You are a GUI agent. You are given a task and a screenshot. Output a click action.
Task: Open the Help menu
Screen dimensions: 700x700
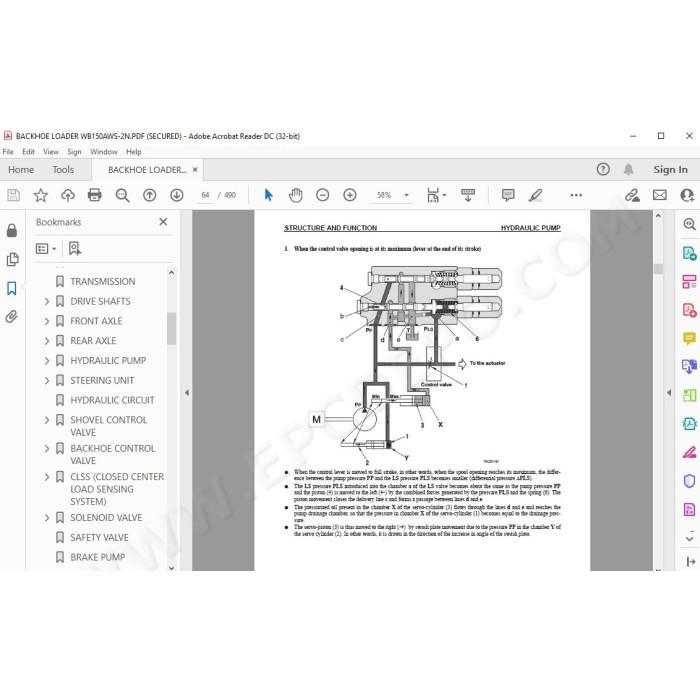(133, 152)
